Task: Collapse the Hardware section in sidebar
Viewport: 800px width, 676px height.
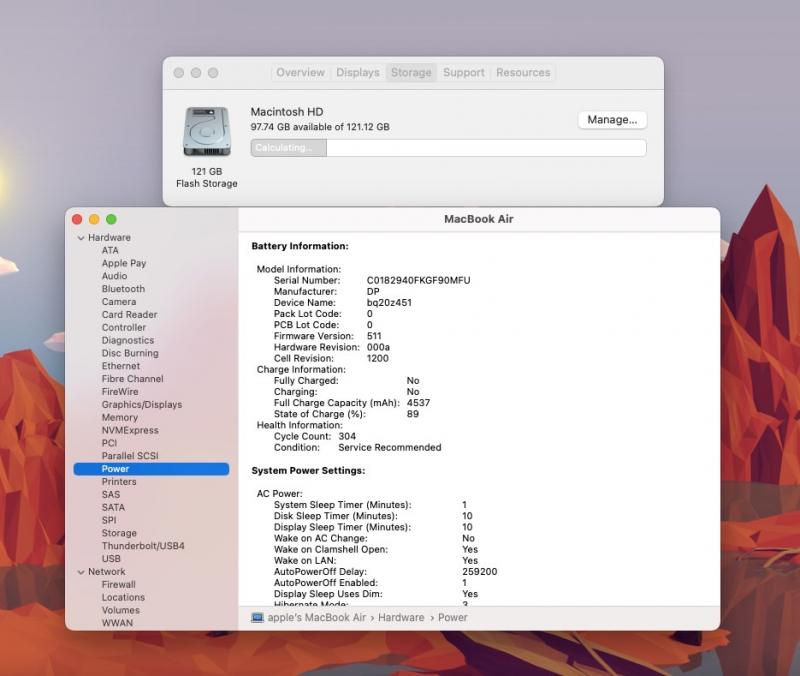Action: tap(81, 238)
